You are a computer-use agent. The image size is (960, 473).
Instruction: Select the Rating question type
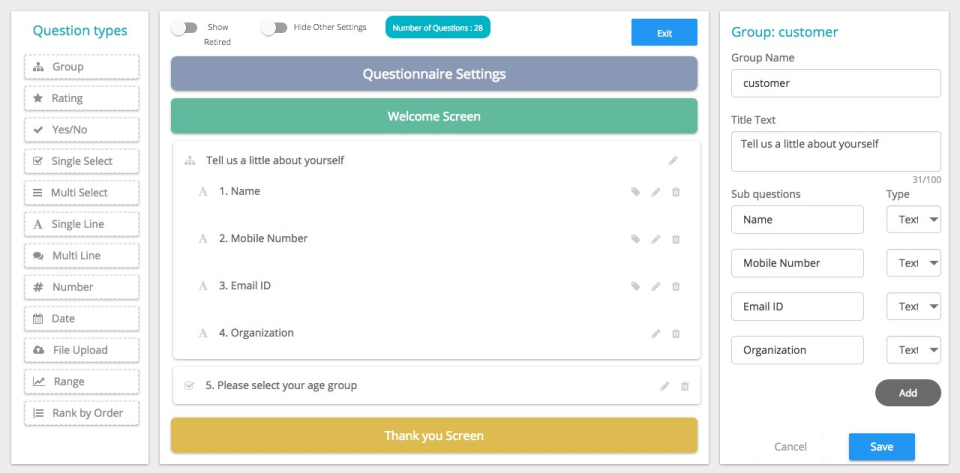82,99
